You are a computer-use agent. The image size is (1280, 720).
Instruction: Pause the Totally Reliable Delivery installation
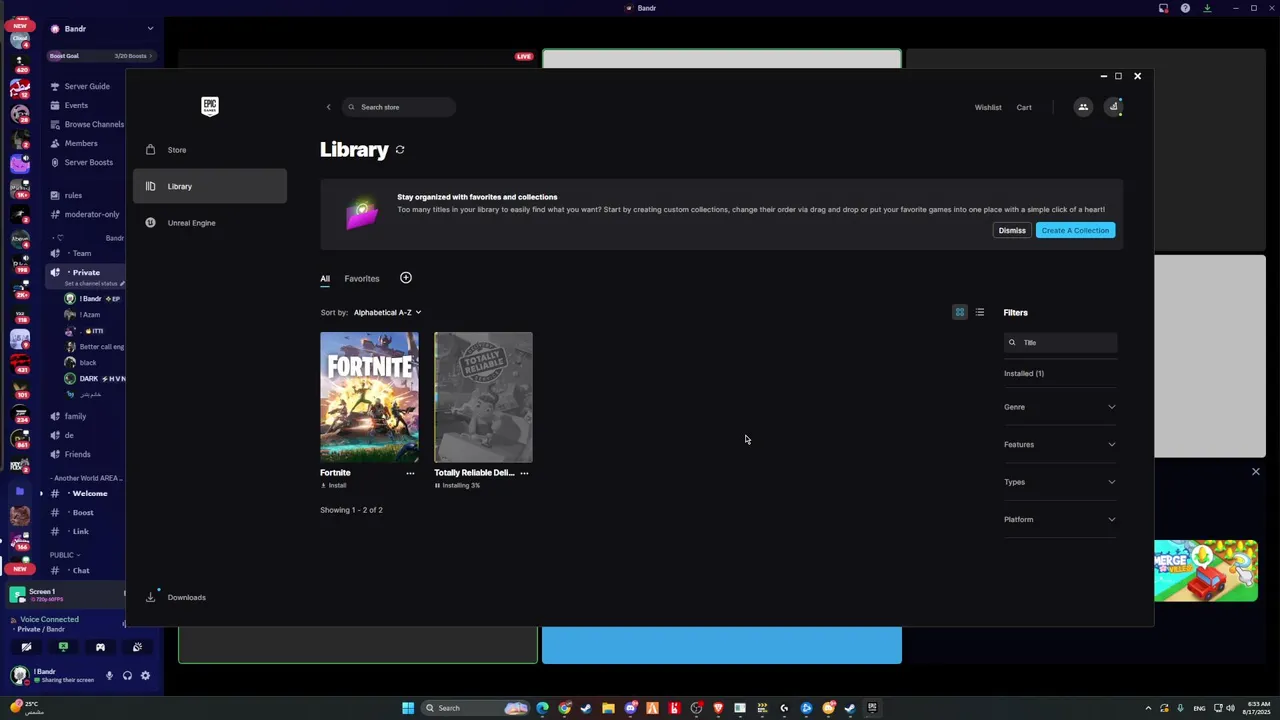tap(437, 486)
